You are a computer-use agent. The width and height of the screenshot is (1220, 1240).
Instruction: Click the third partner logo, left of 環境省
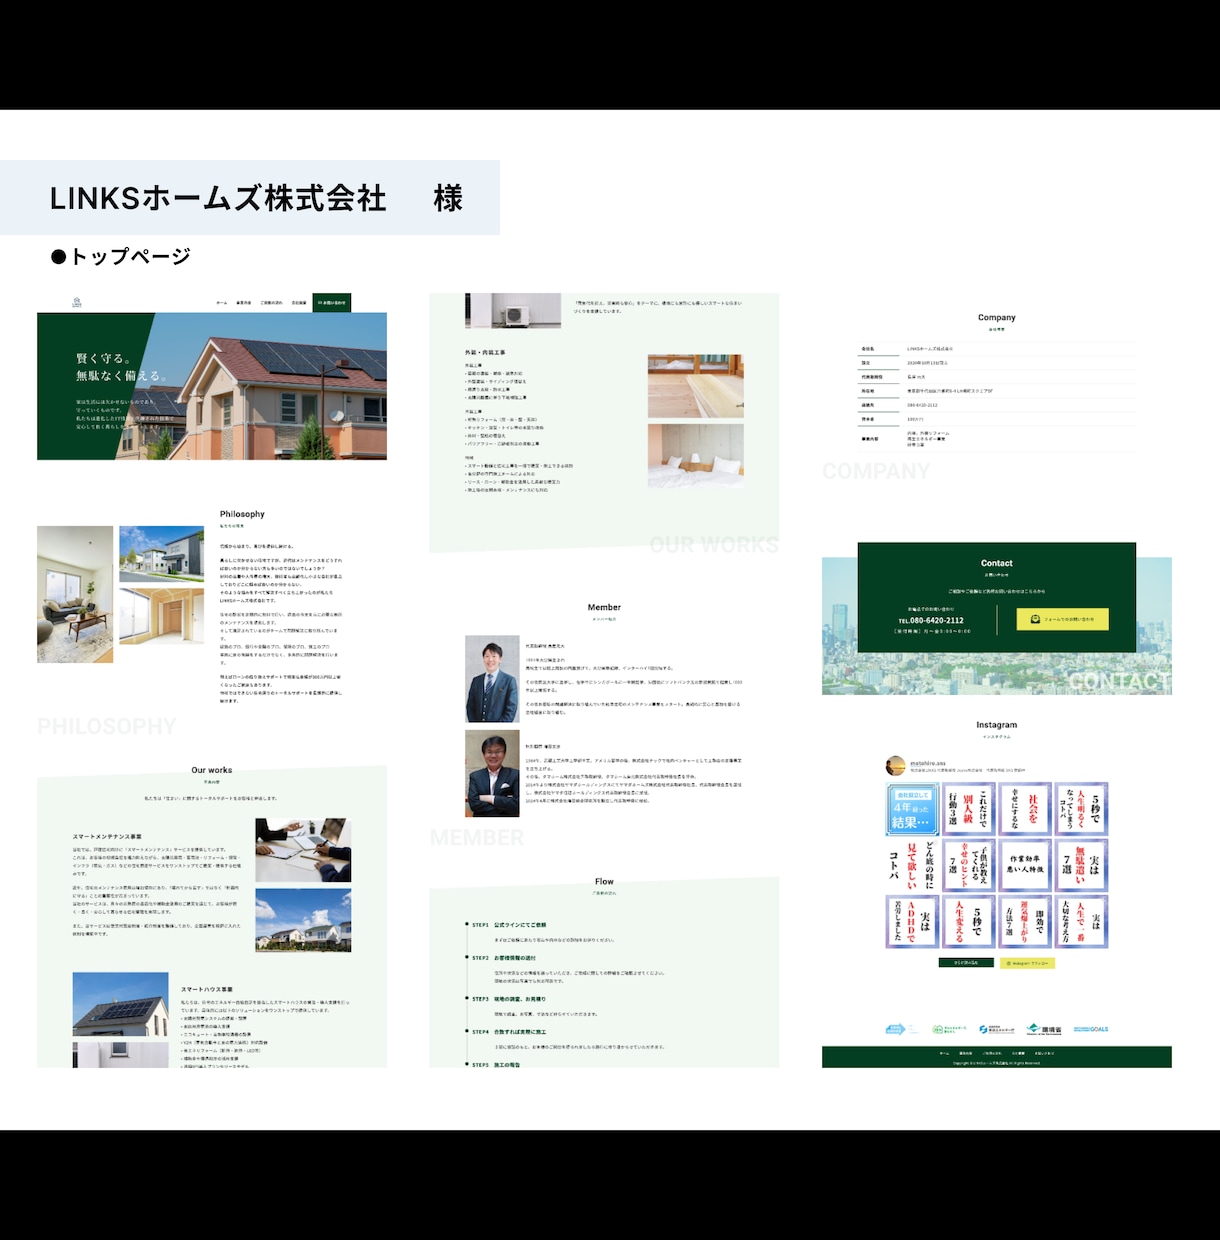point(996,1029)
